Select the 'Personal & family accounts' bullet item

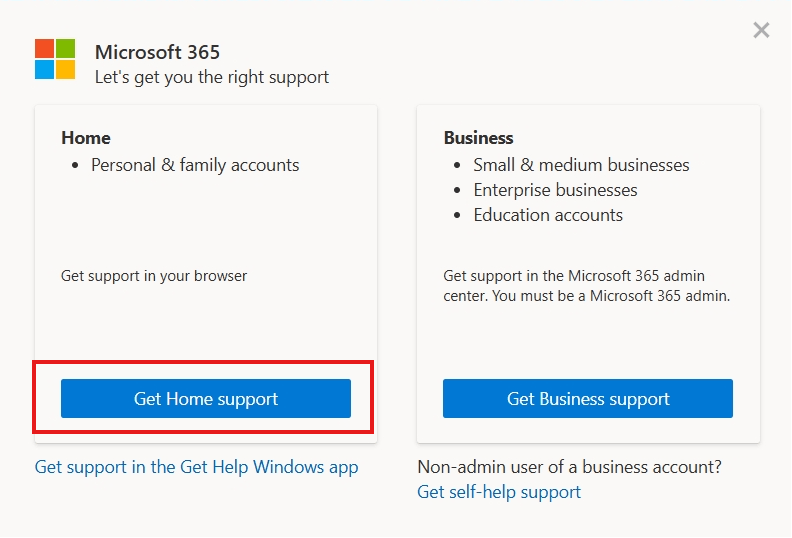click(x=195, y=165)
